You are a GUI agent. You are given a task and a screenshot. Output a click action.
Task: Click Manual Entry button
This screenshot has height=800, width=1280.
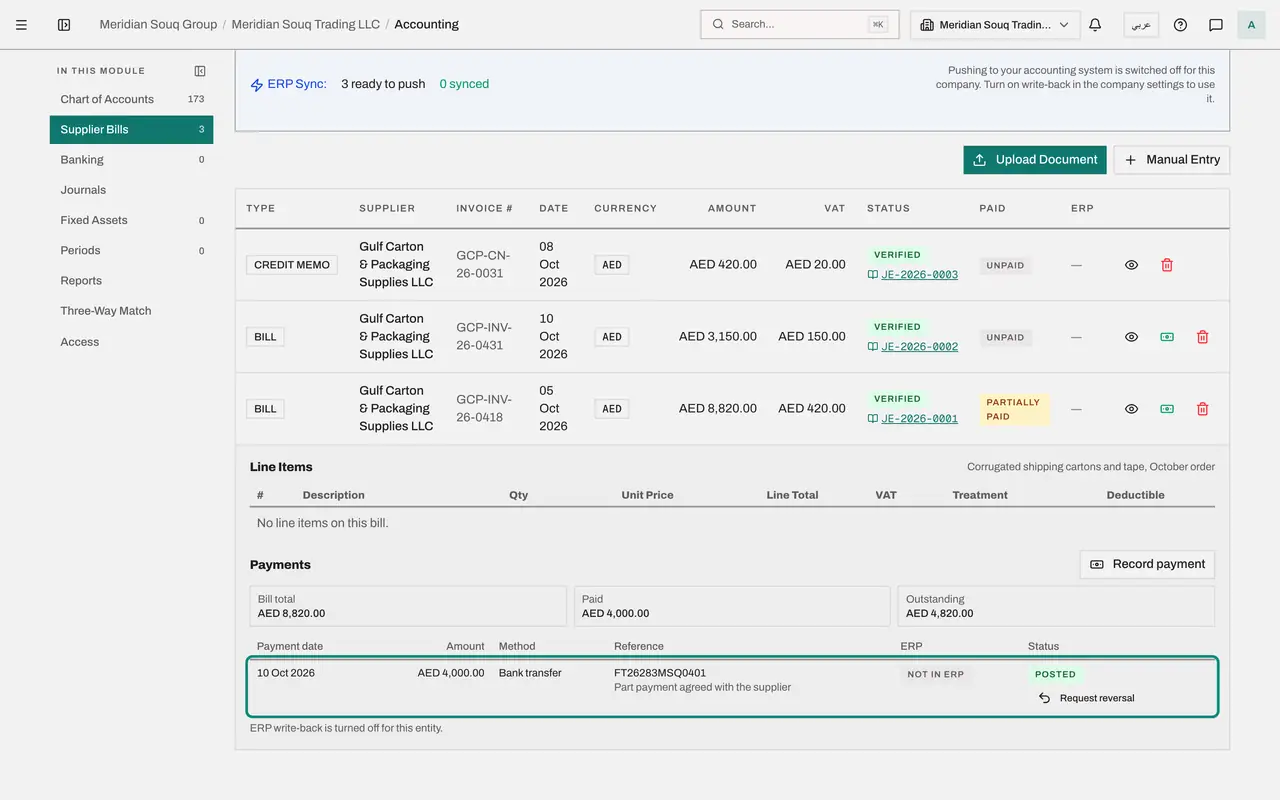tap(1172, 160)
